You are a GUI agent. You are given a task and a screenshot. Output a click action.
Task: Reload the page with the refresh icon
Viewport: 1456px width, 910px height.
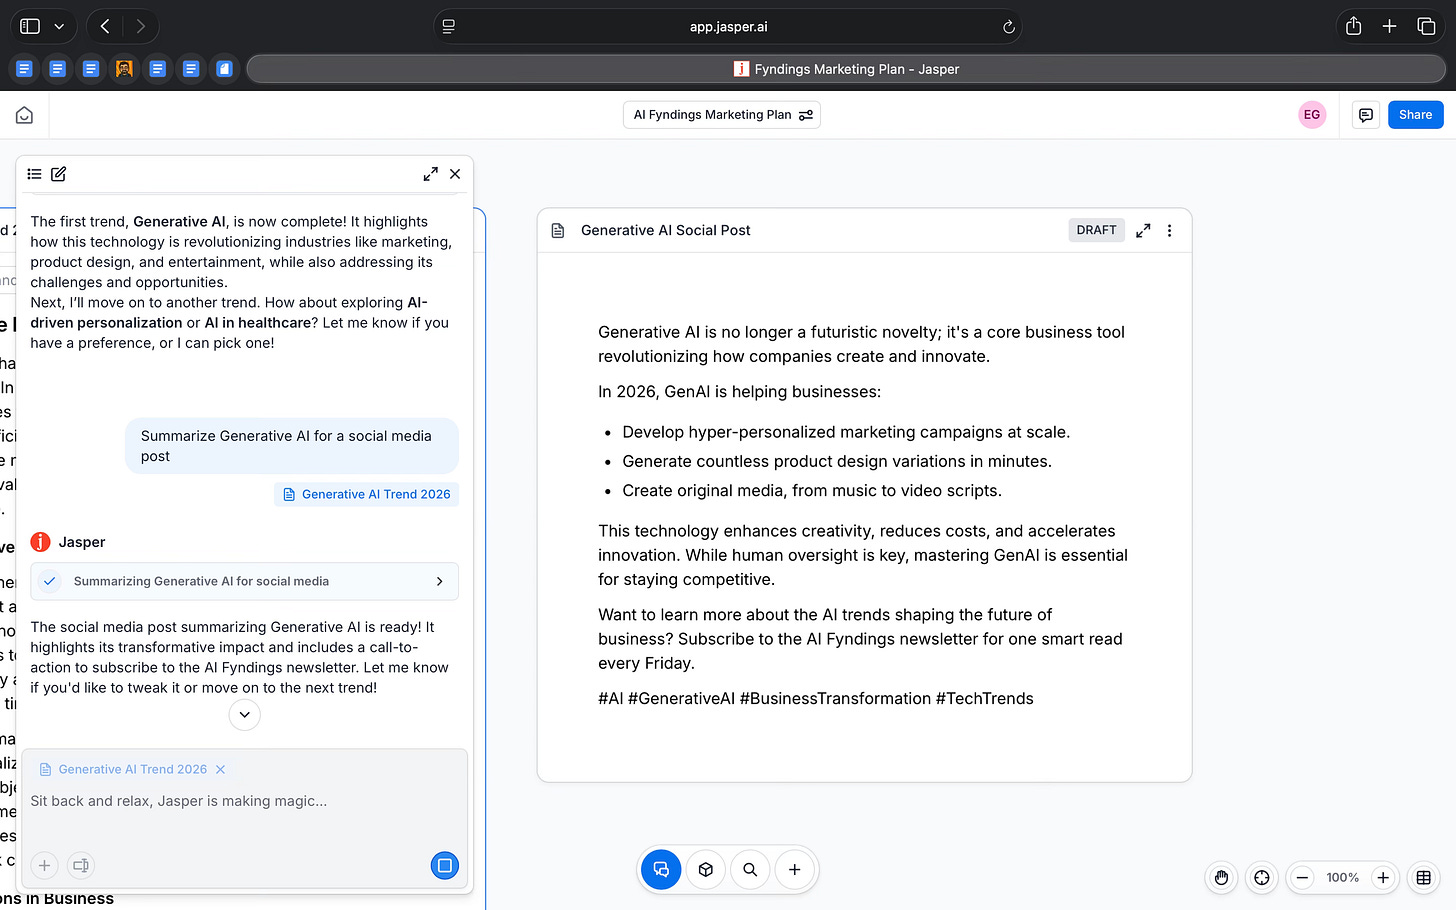pos(1008,27)
